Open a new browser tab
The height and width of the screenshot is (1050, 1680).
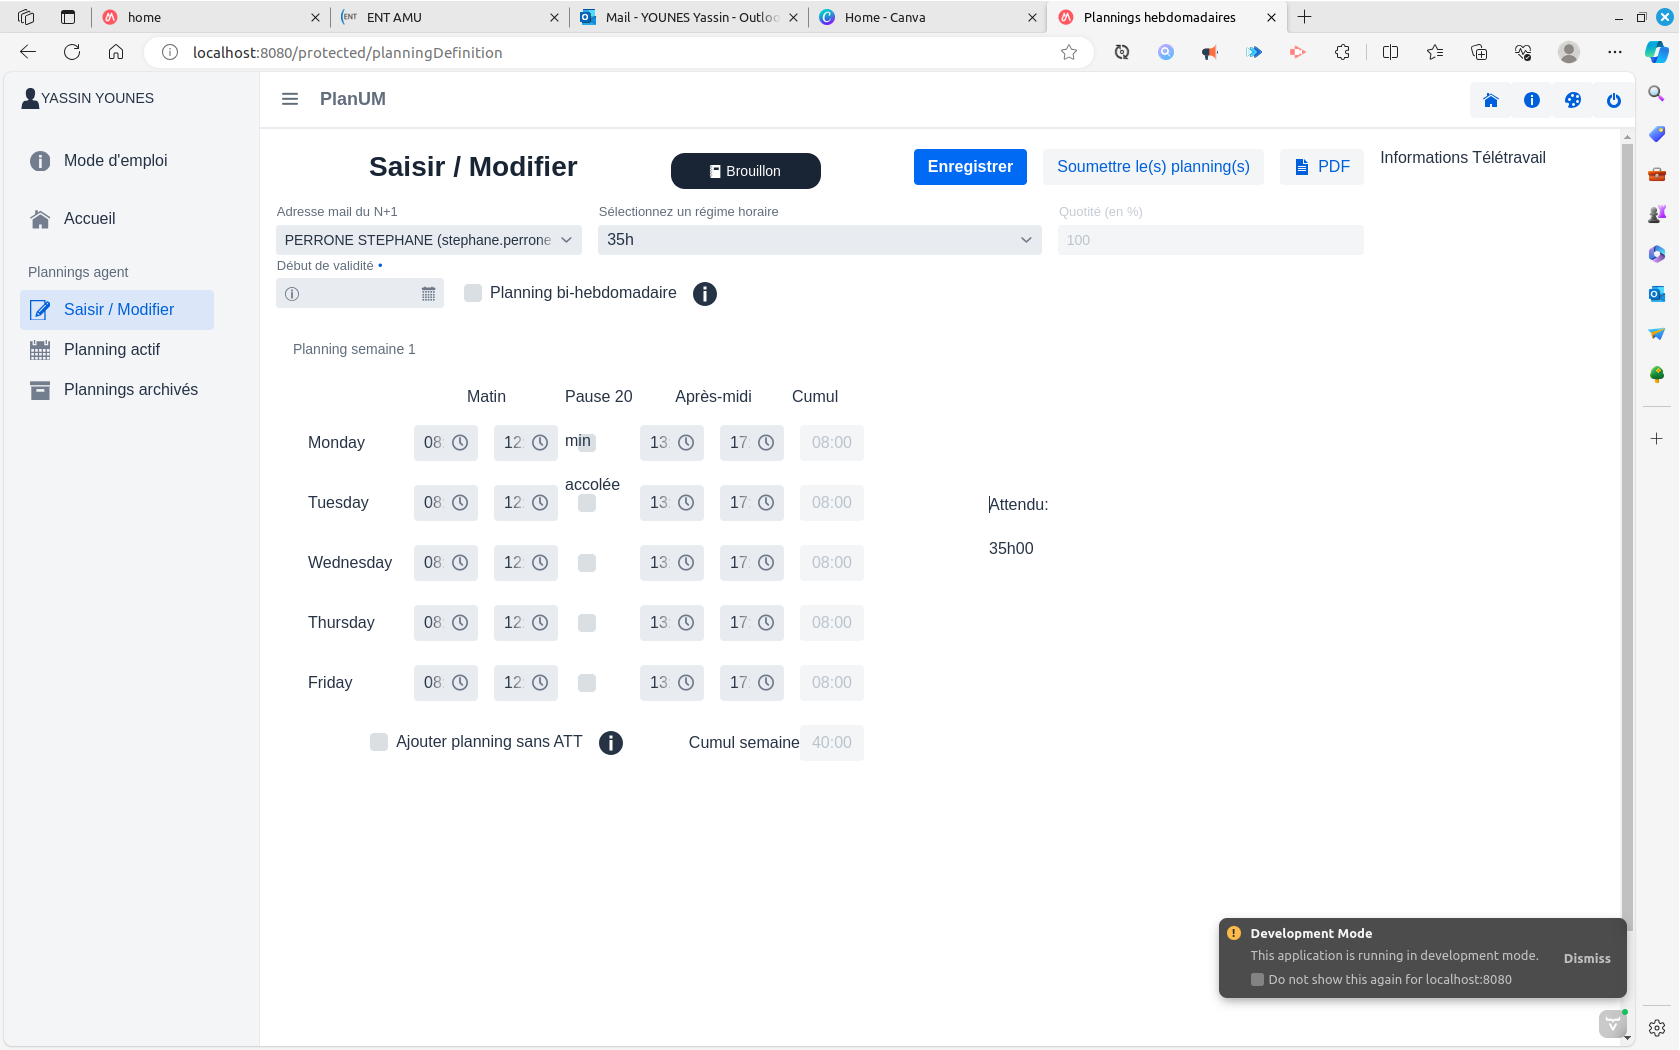1305,17
